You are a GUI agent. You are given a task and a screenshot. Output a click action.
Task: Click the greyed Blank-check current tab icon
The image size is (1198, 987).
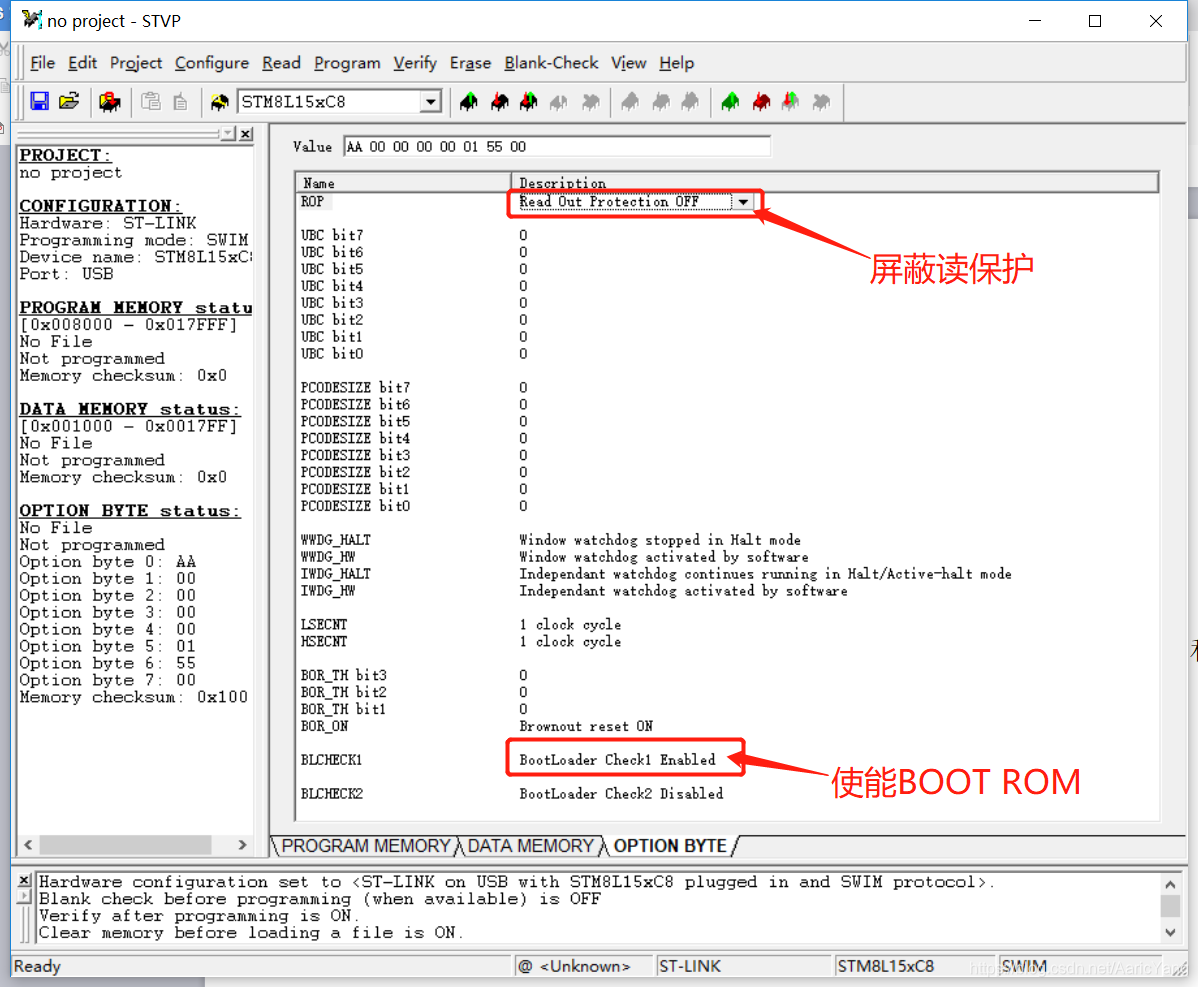(559, 102)
